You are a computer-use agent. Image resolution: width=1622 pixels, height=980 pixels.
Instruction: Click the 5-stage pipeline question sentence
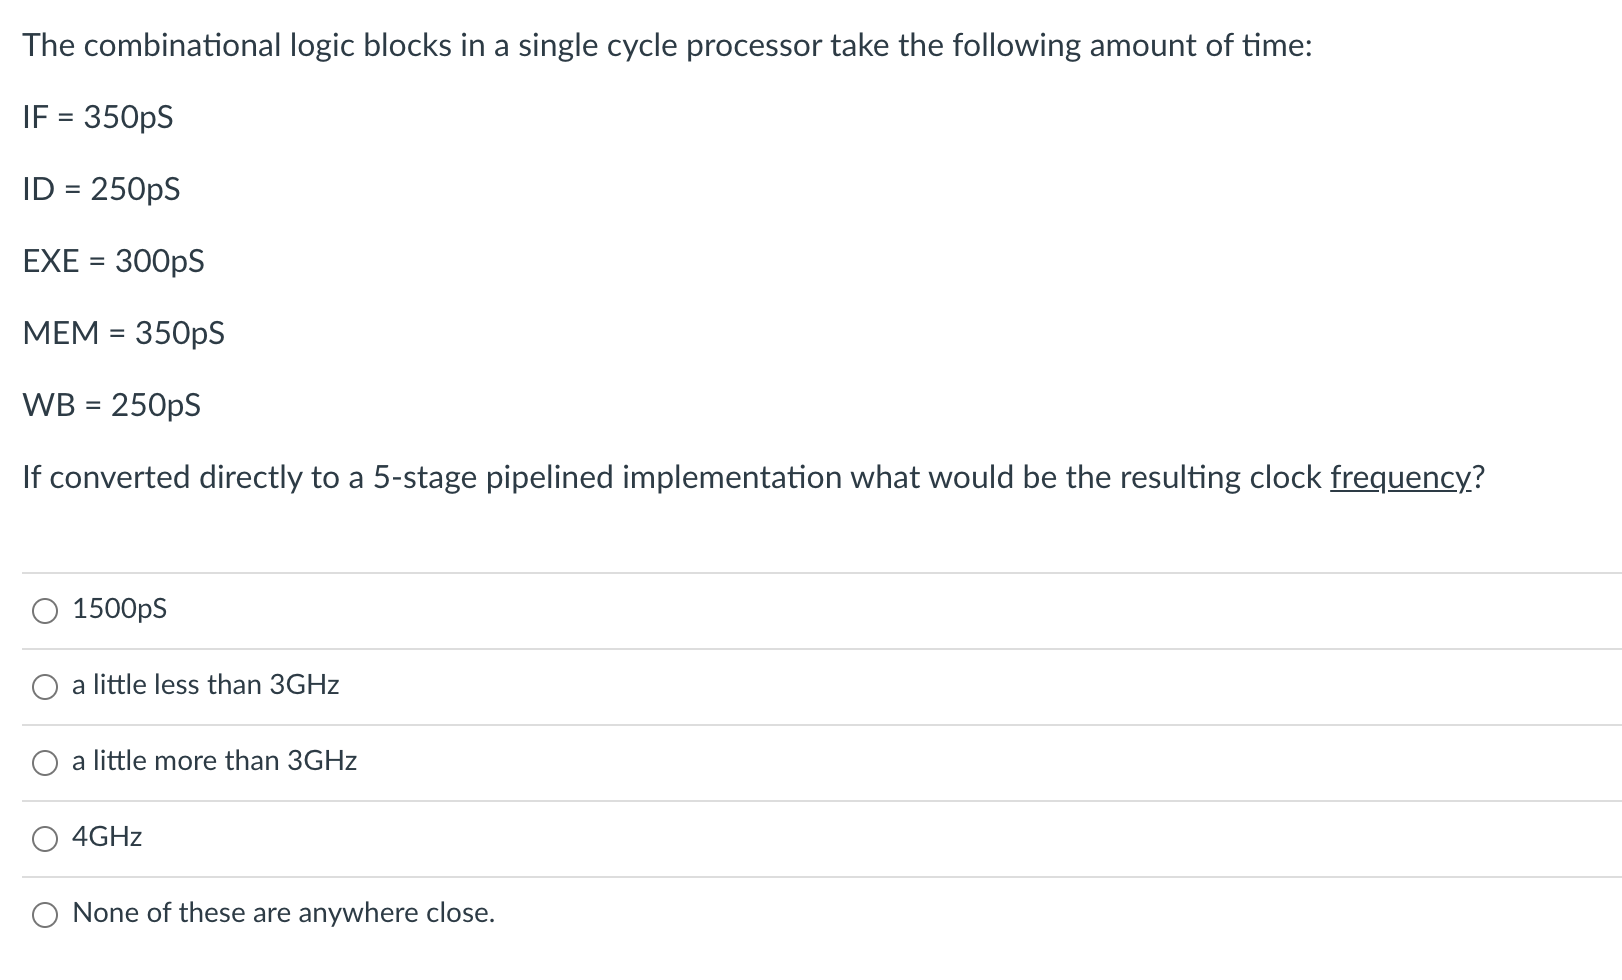click(x=753, y=478)
